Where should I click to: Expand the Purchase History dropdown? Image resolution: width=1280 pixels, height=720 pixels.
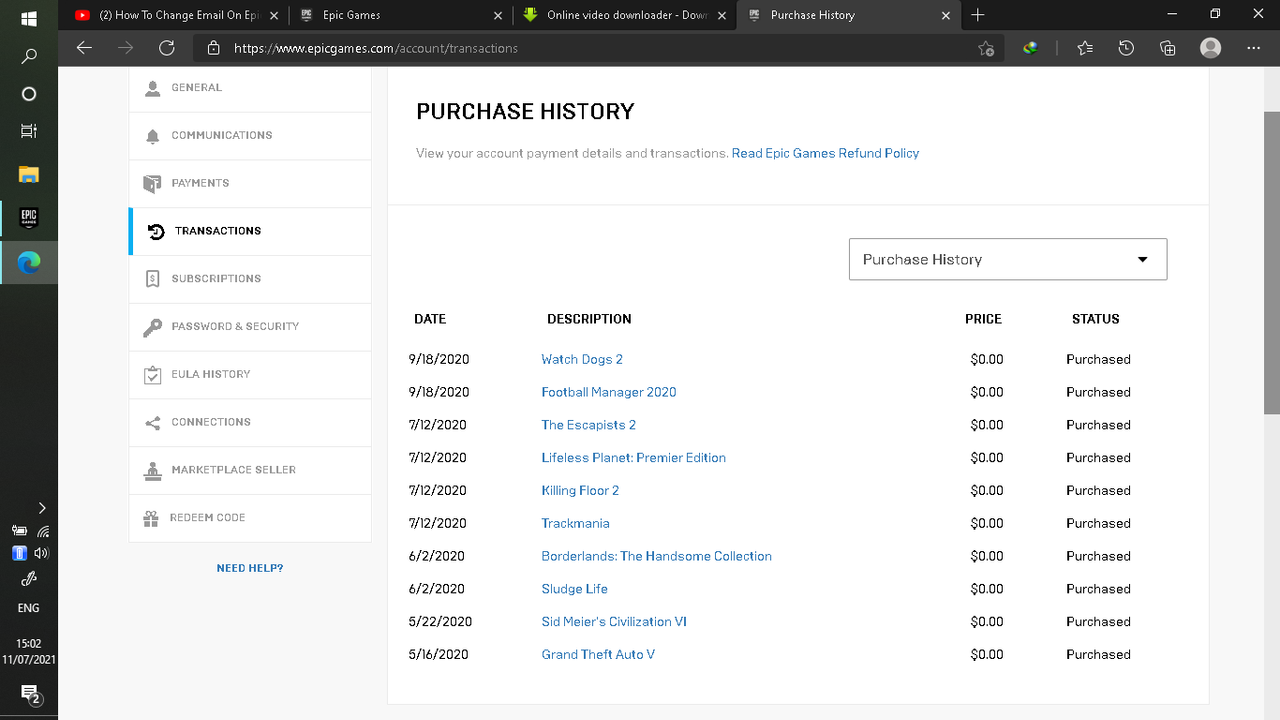point(1008,259)
